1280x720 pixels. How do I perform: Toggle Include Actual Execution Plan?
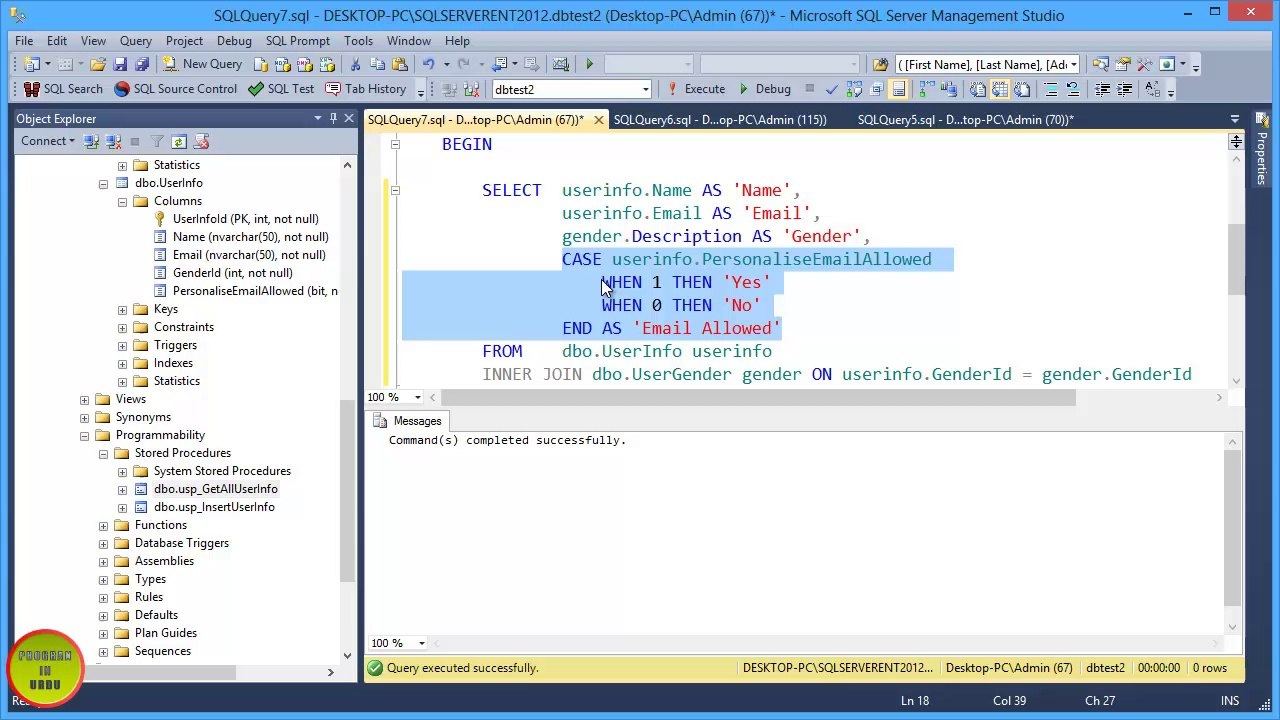coord(925,89)
